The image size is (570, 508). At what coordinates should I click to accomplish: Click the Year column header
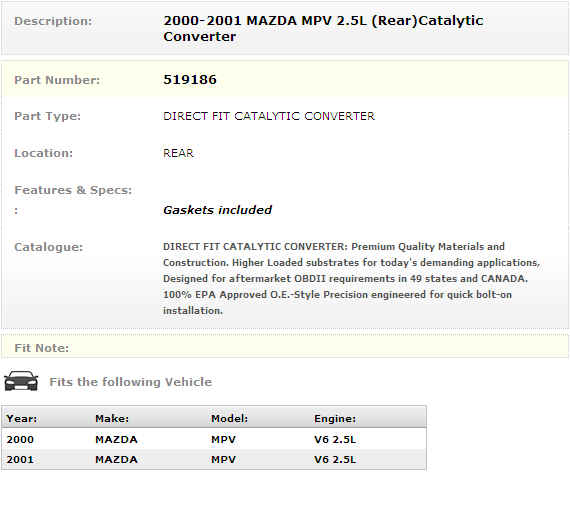(22, 419)
